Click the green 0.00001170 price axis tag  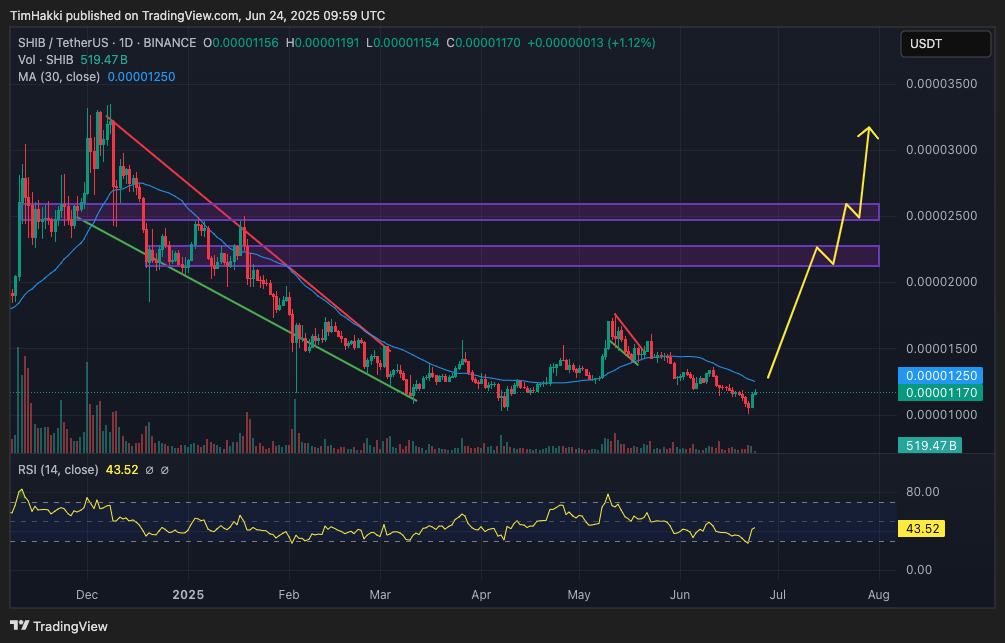(x=940, y=392)
